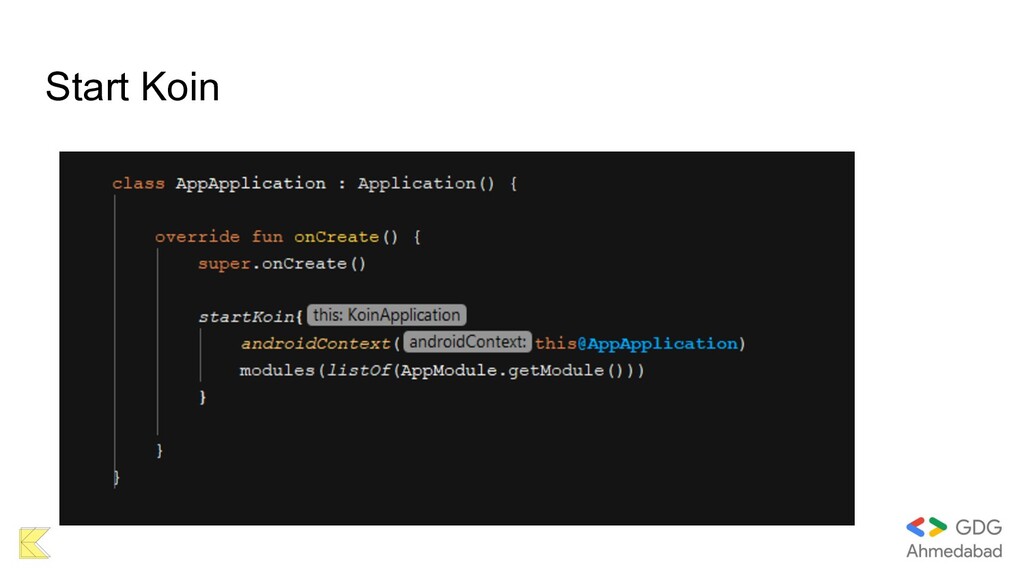Click the Application() superclass reference
This screenshot has width=1024, height=576.
pyautogui.click(x=426, y=184)
